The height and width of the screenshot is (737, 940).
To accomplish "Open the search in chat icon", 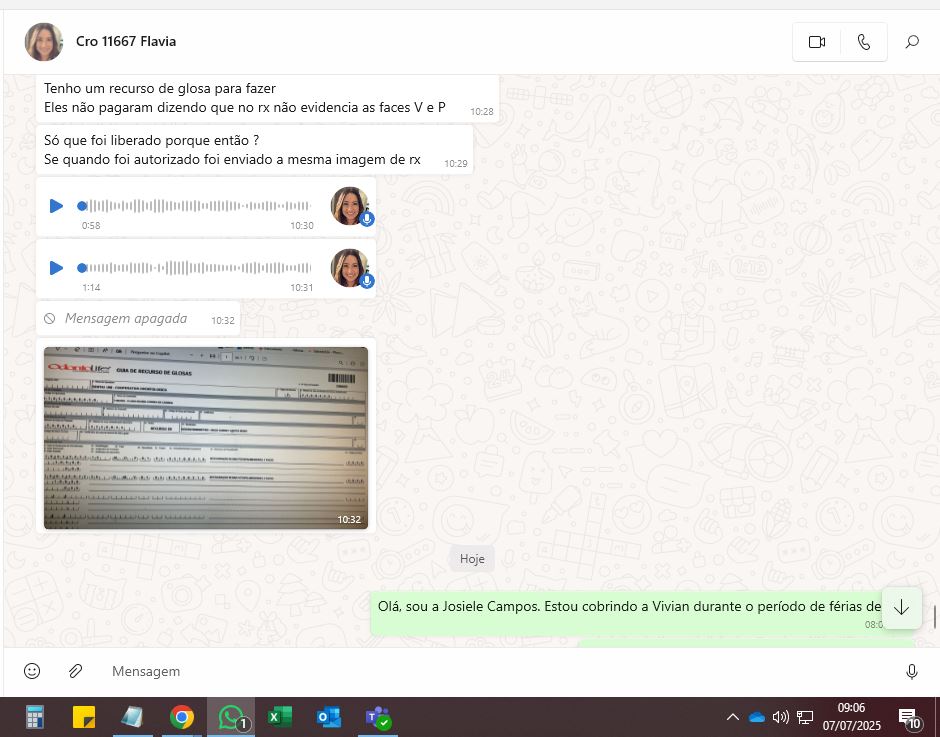I will pos(912,42).
